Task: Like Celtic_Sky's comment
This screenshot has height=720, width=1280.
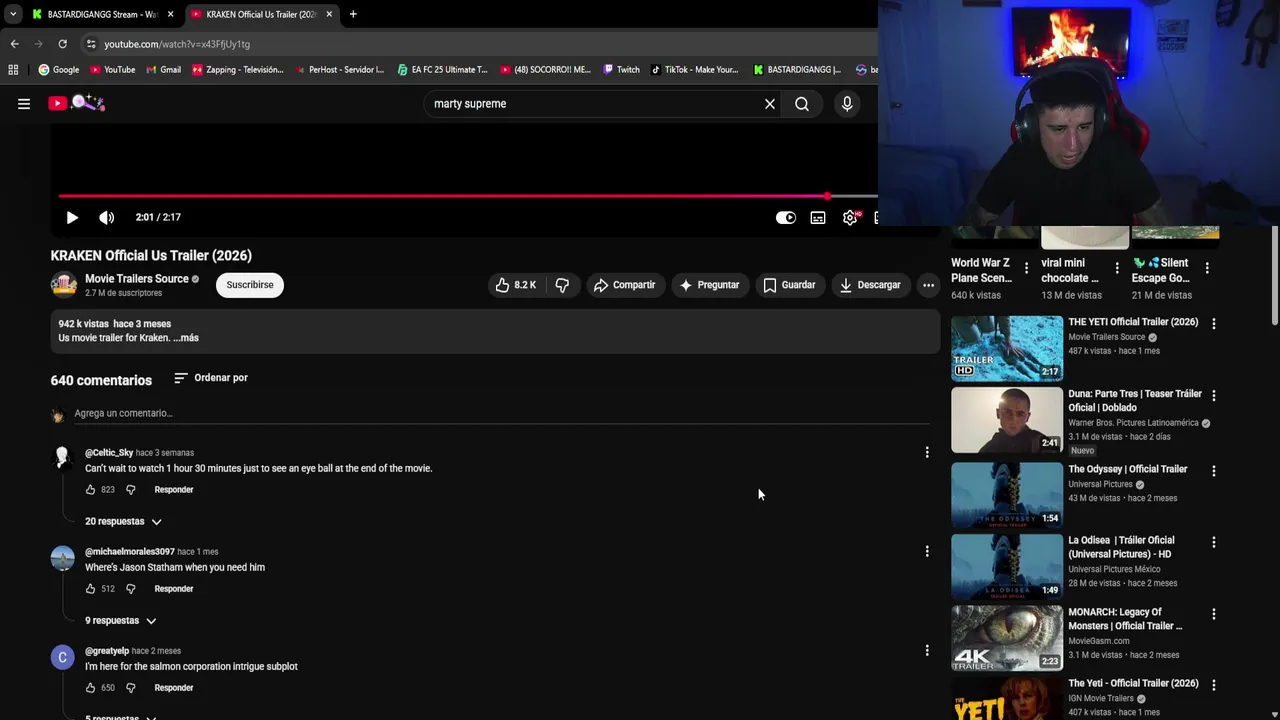Action: 91,490
